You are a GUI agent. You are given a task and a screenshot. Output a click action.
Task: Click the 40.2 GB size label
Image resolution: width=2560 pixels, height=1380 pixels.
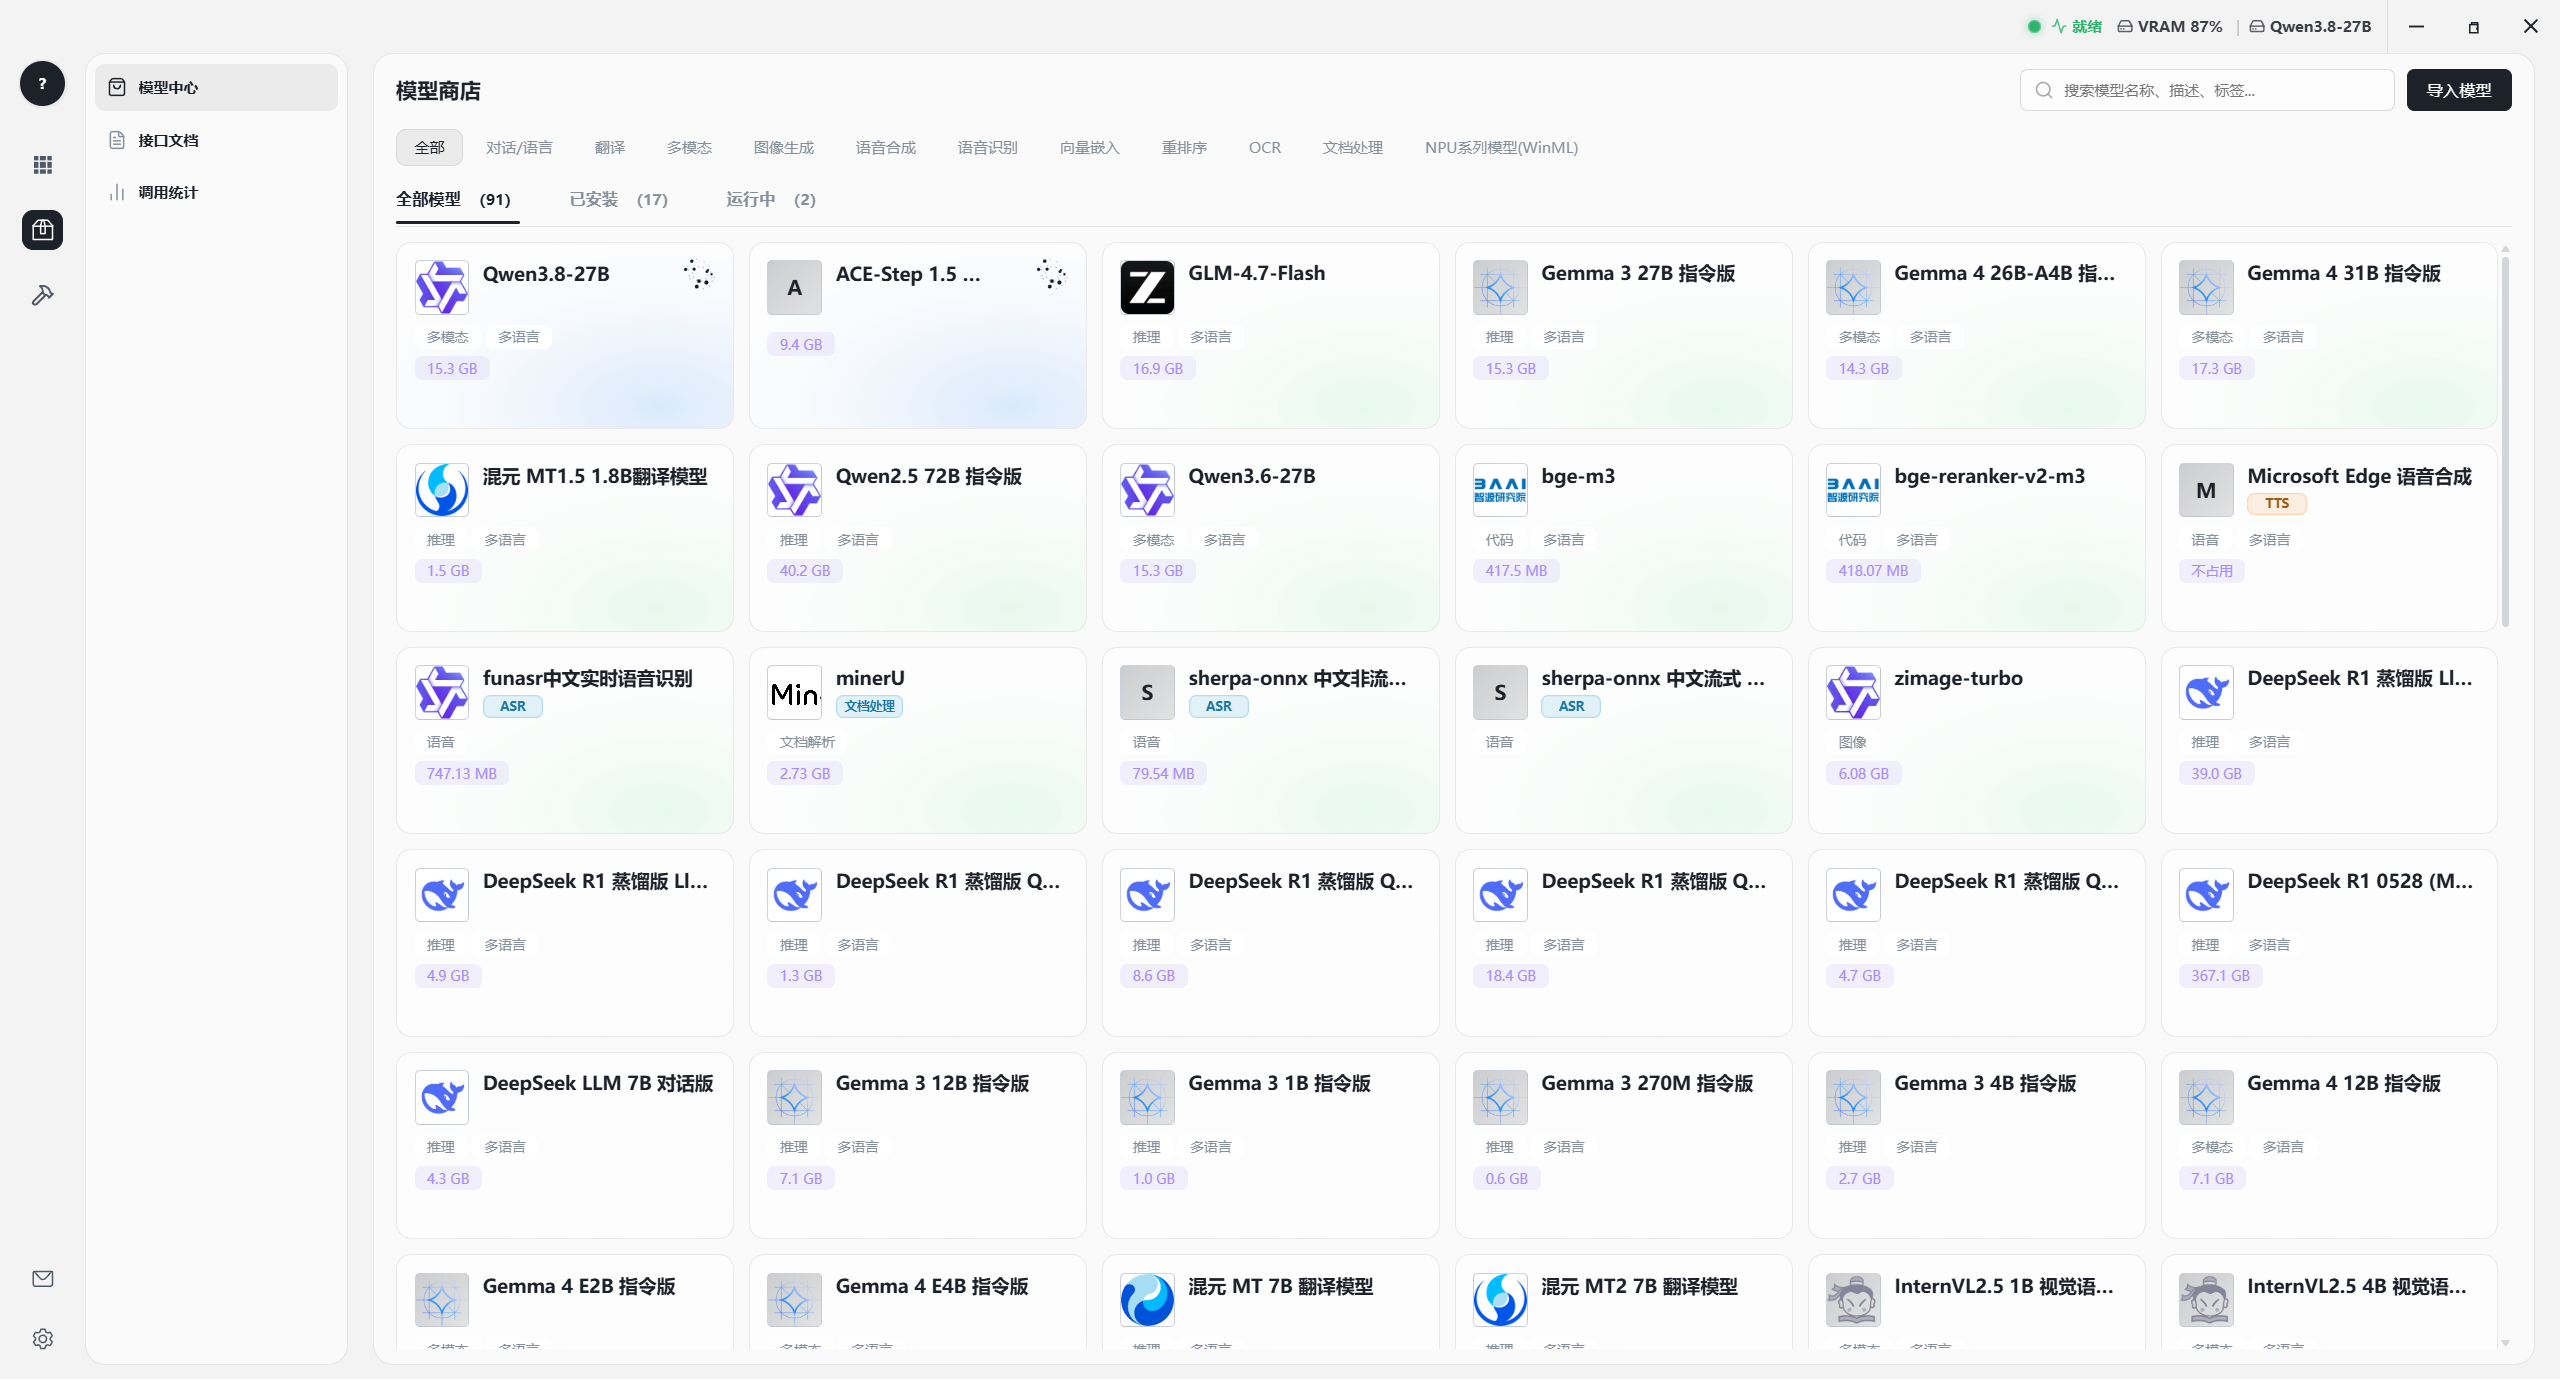click(804, 571)
